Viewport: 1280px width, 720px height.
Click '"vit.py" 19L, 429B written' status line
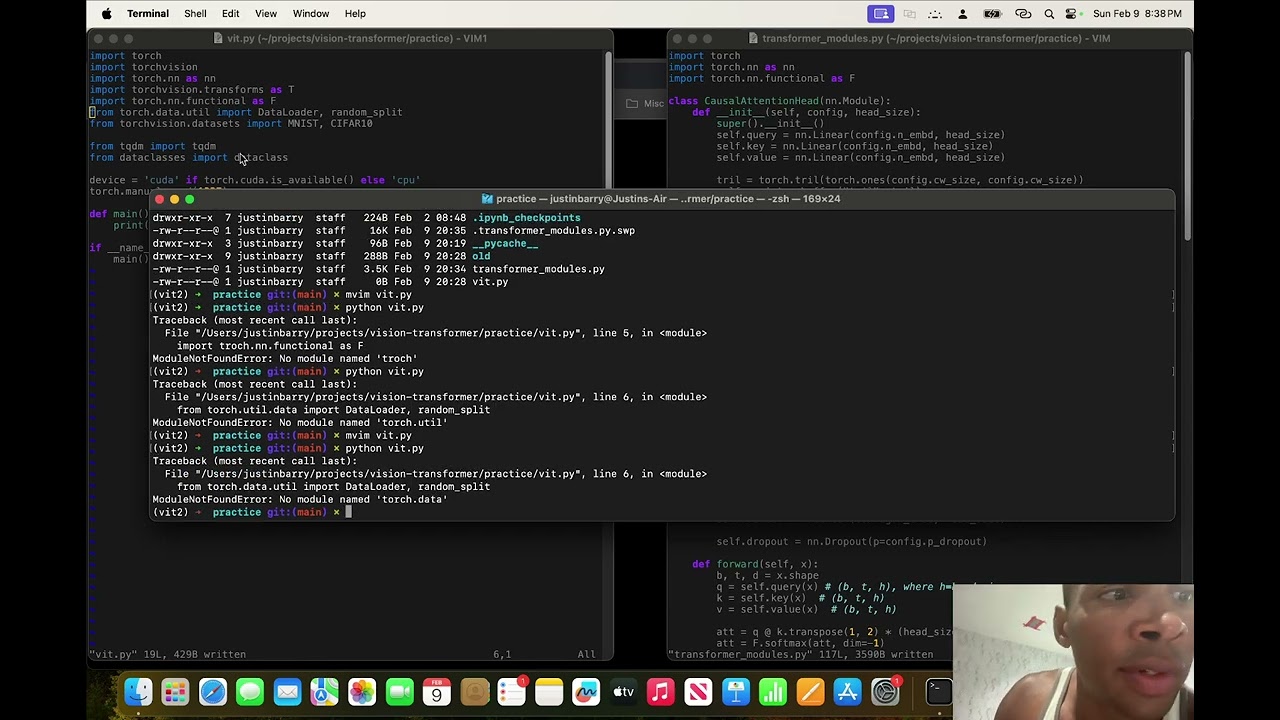tap(167, 655)
